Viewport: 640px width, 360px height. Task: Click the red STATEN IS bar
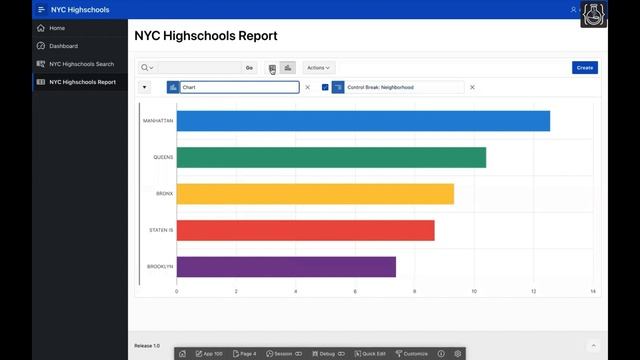(x=306, y=230)
